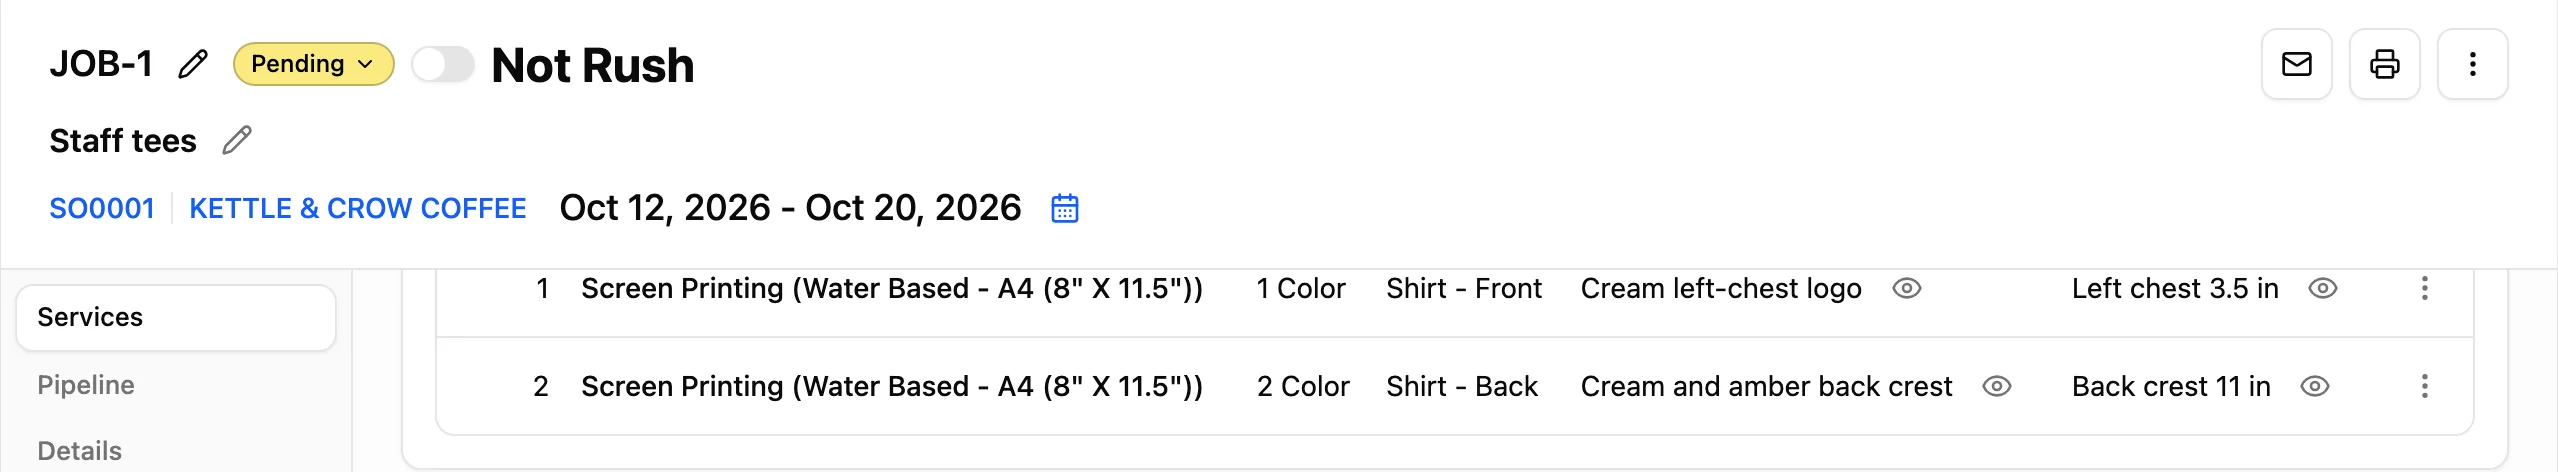Edit the Staff tees title pencil icon
2558x472 pixels.
(x=237, y=141)
